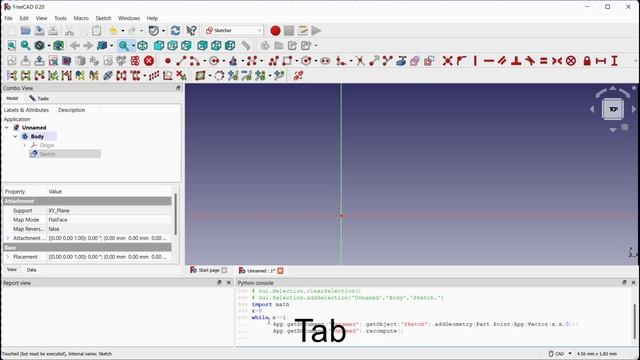The width and height of the screenshot is (640, 360).
Task: Click the red Stop Operation icon
Action: [x=149, y=61]
